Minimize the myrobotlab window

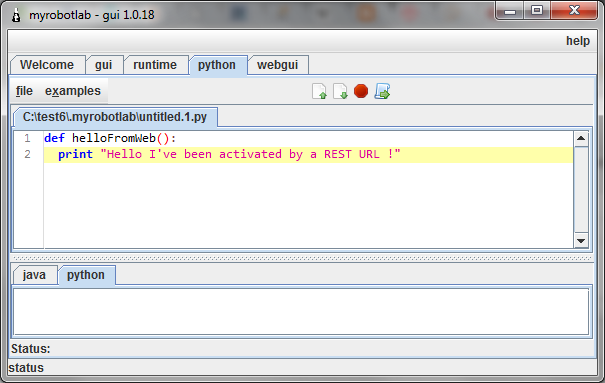[510, 11]
